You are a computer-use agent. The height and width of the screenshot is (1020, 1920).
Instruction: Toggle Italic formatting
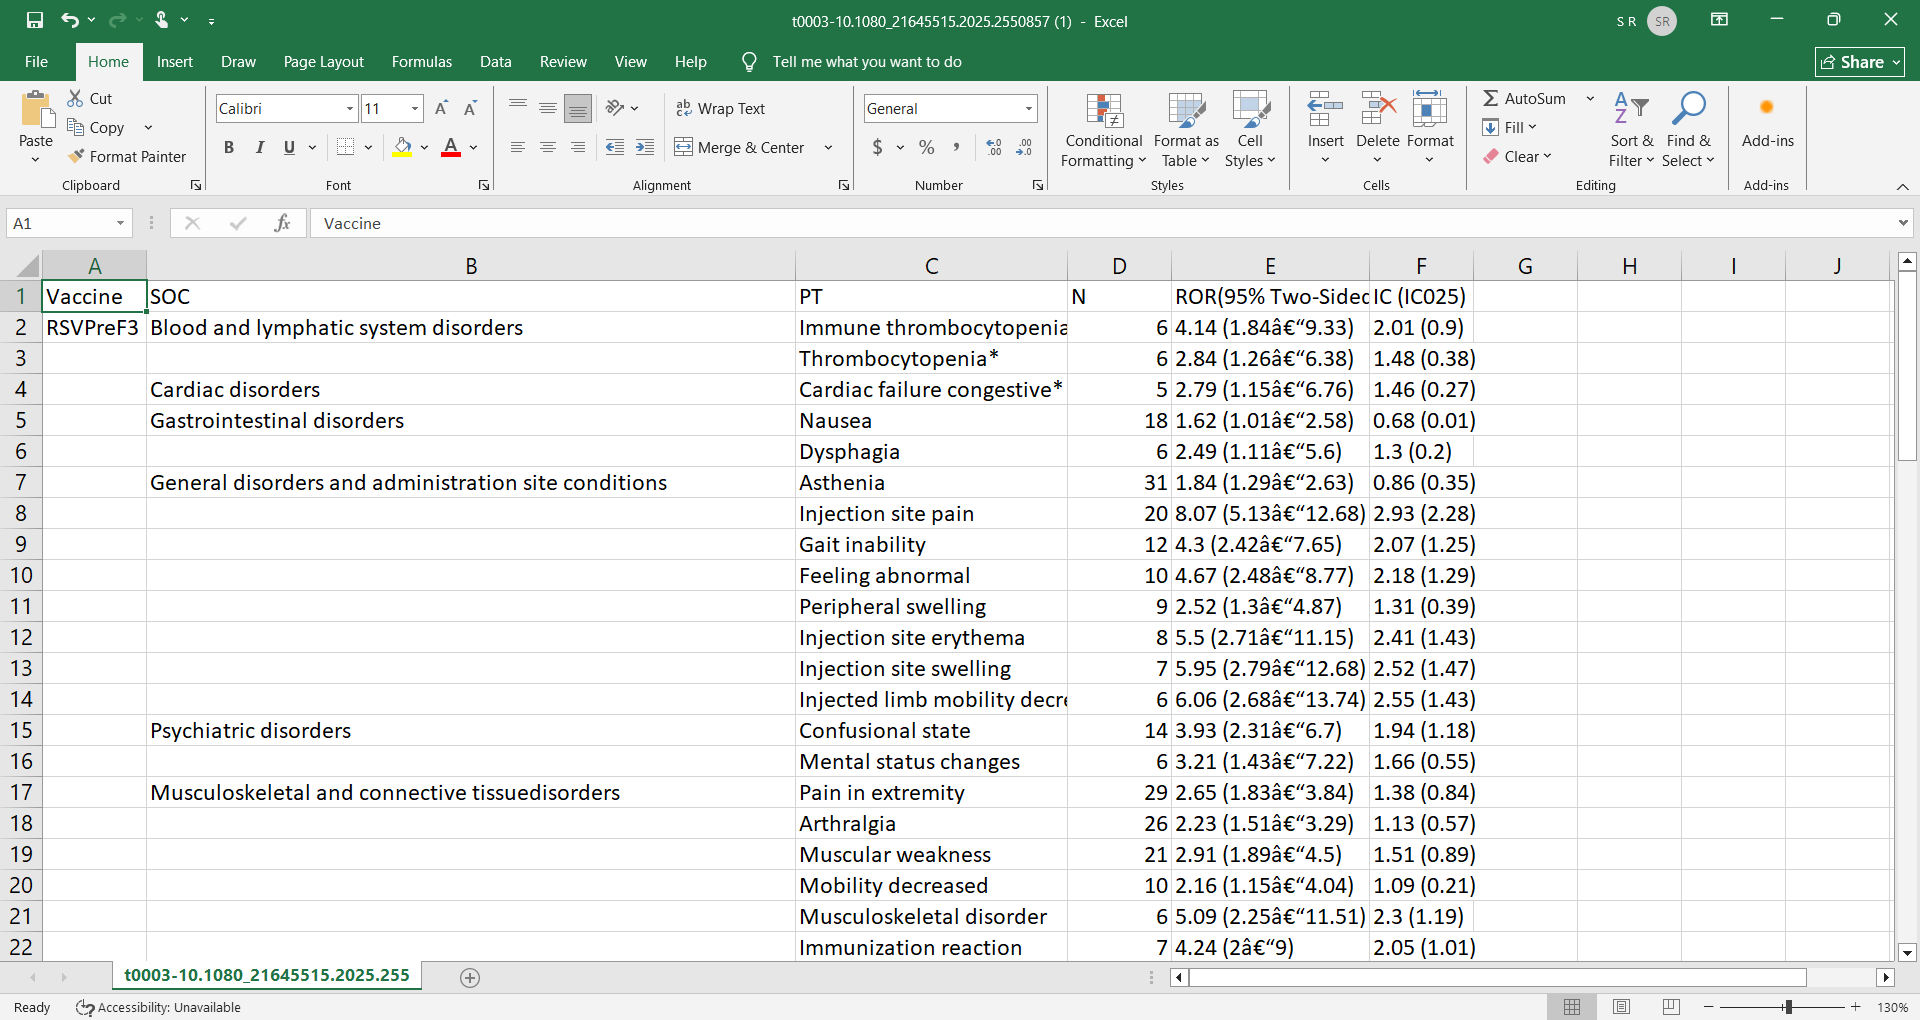click(260, 148)
